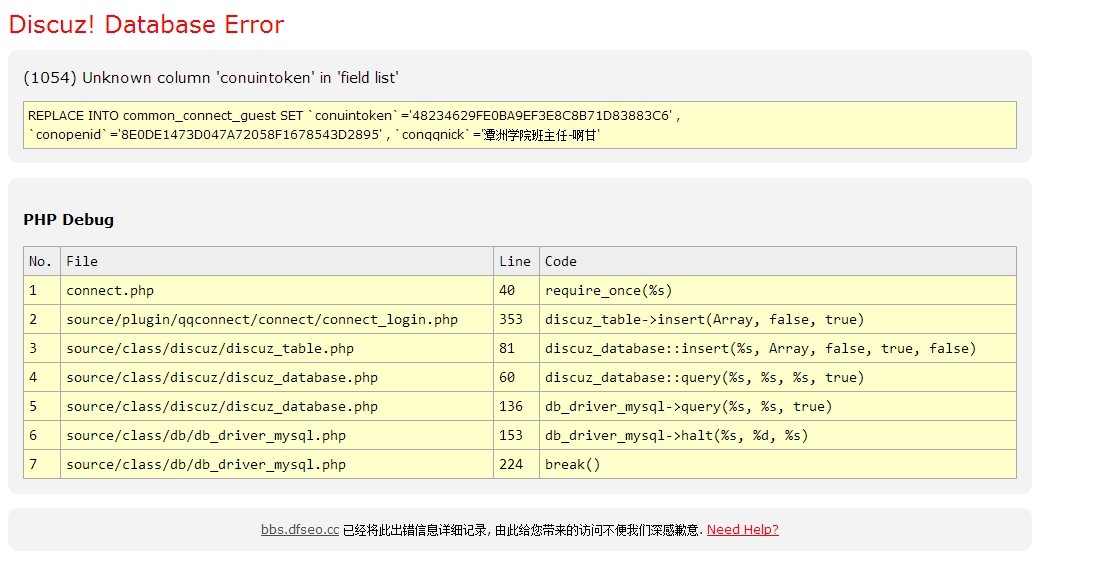Click the File column header

[82, 262]
